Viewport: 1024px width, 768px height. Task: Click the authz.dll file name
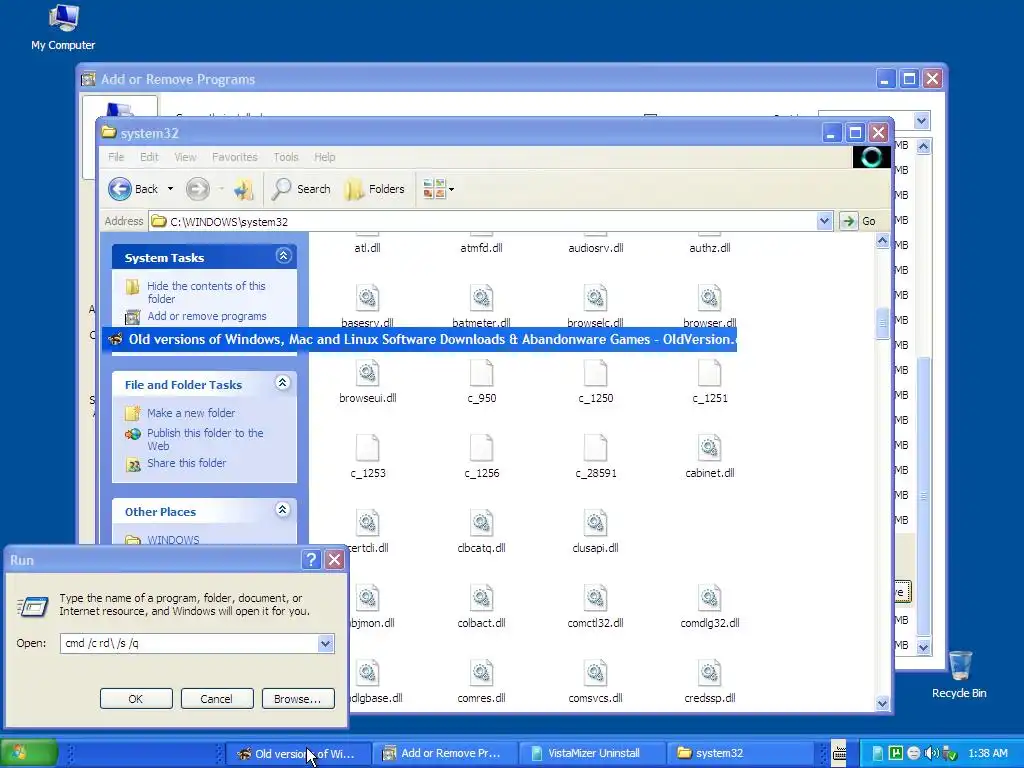(x=709, y=248)
